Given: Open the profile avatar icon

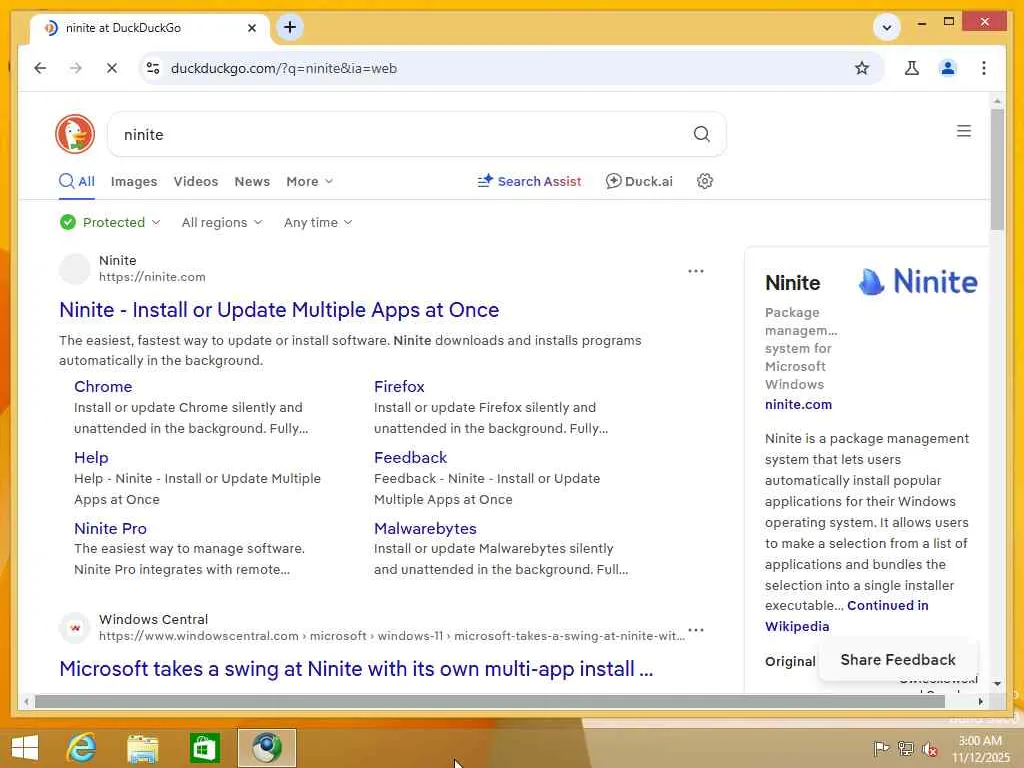Looking at the screenshot, I should tap(948, 68).
